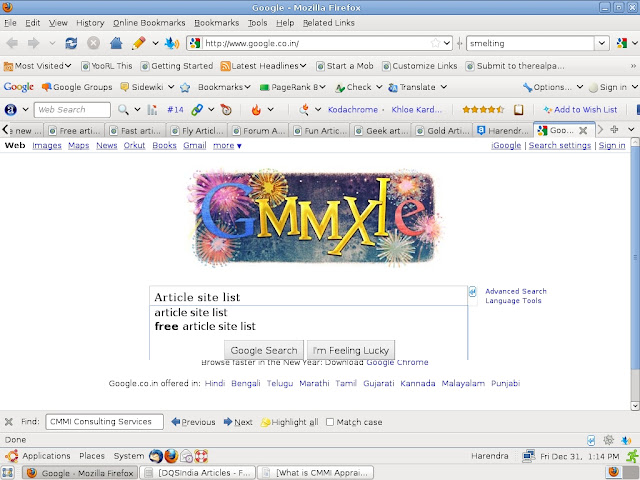Open the Tools menu
This screenshot has width=640, height=480.
pos(258,23)
